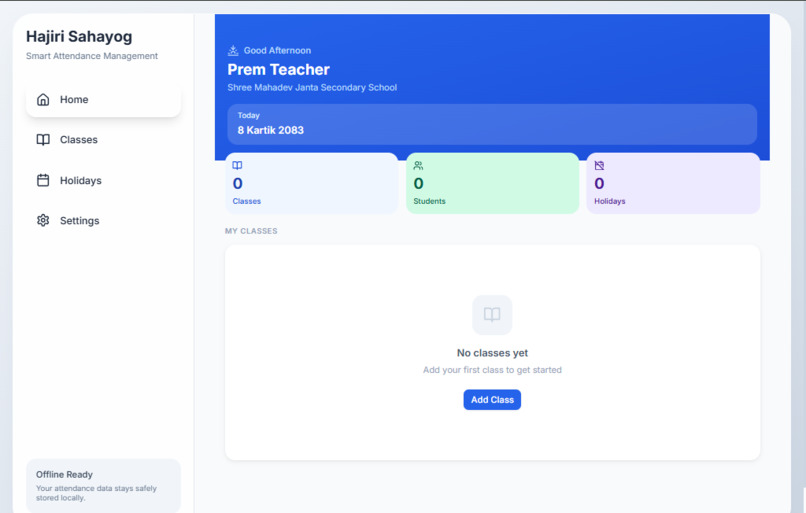The height and width of the screenshot is (513, 806).
Task: Click the Holidays calendar icon in sidebar
Action: point(43,180)
